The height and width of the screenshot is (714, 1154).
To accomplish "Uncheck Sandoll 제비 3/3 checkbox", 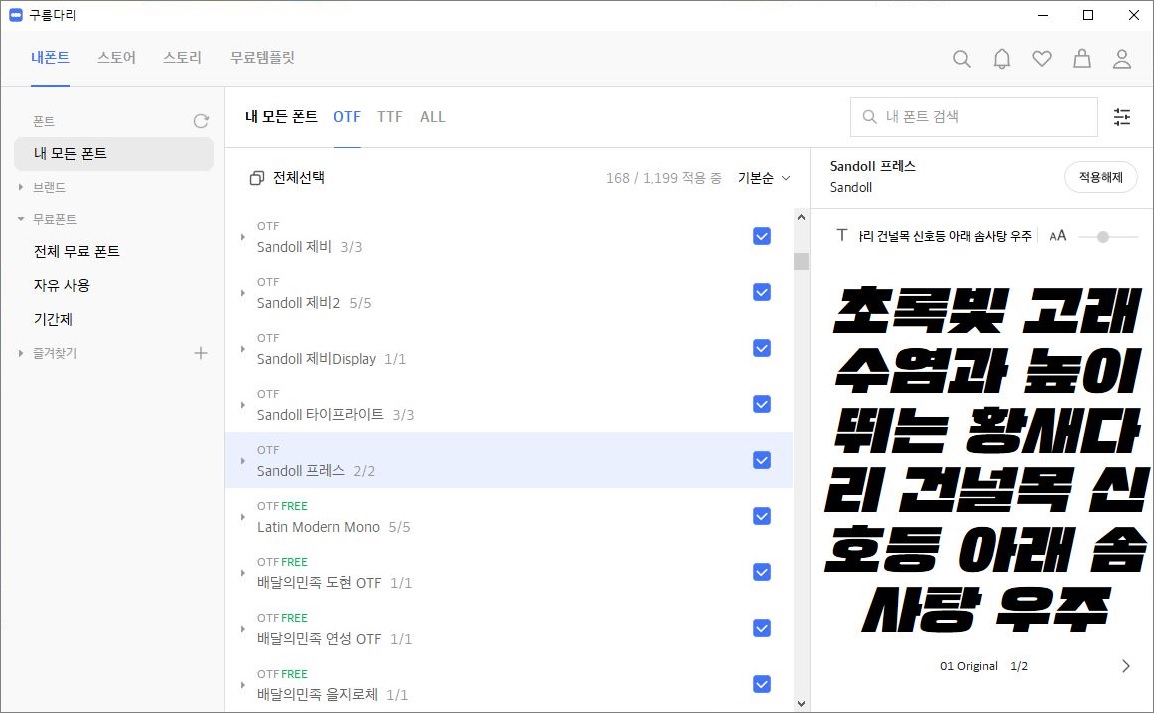I will point(762,236).
